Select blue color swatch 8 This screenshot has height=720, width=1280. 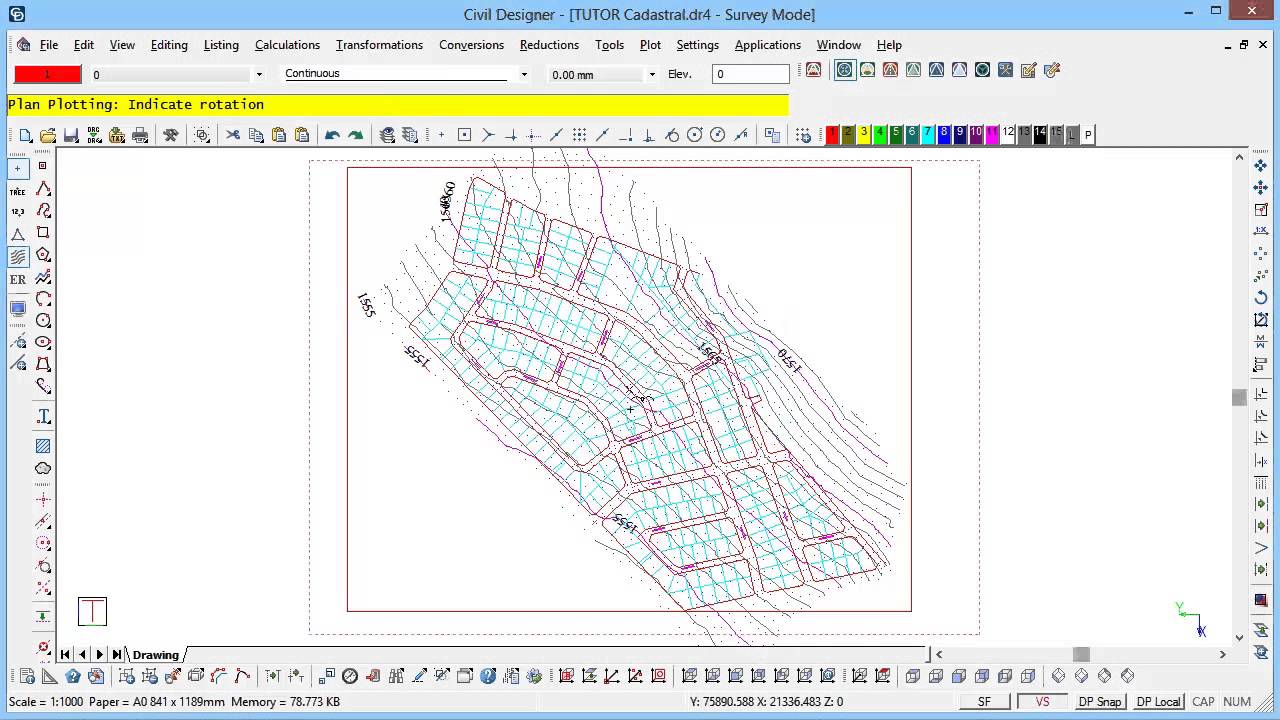point(944,134)
